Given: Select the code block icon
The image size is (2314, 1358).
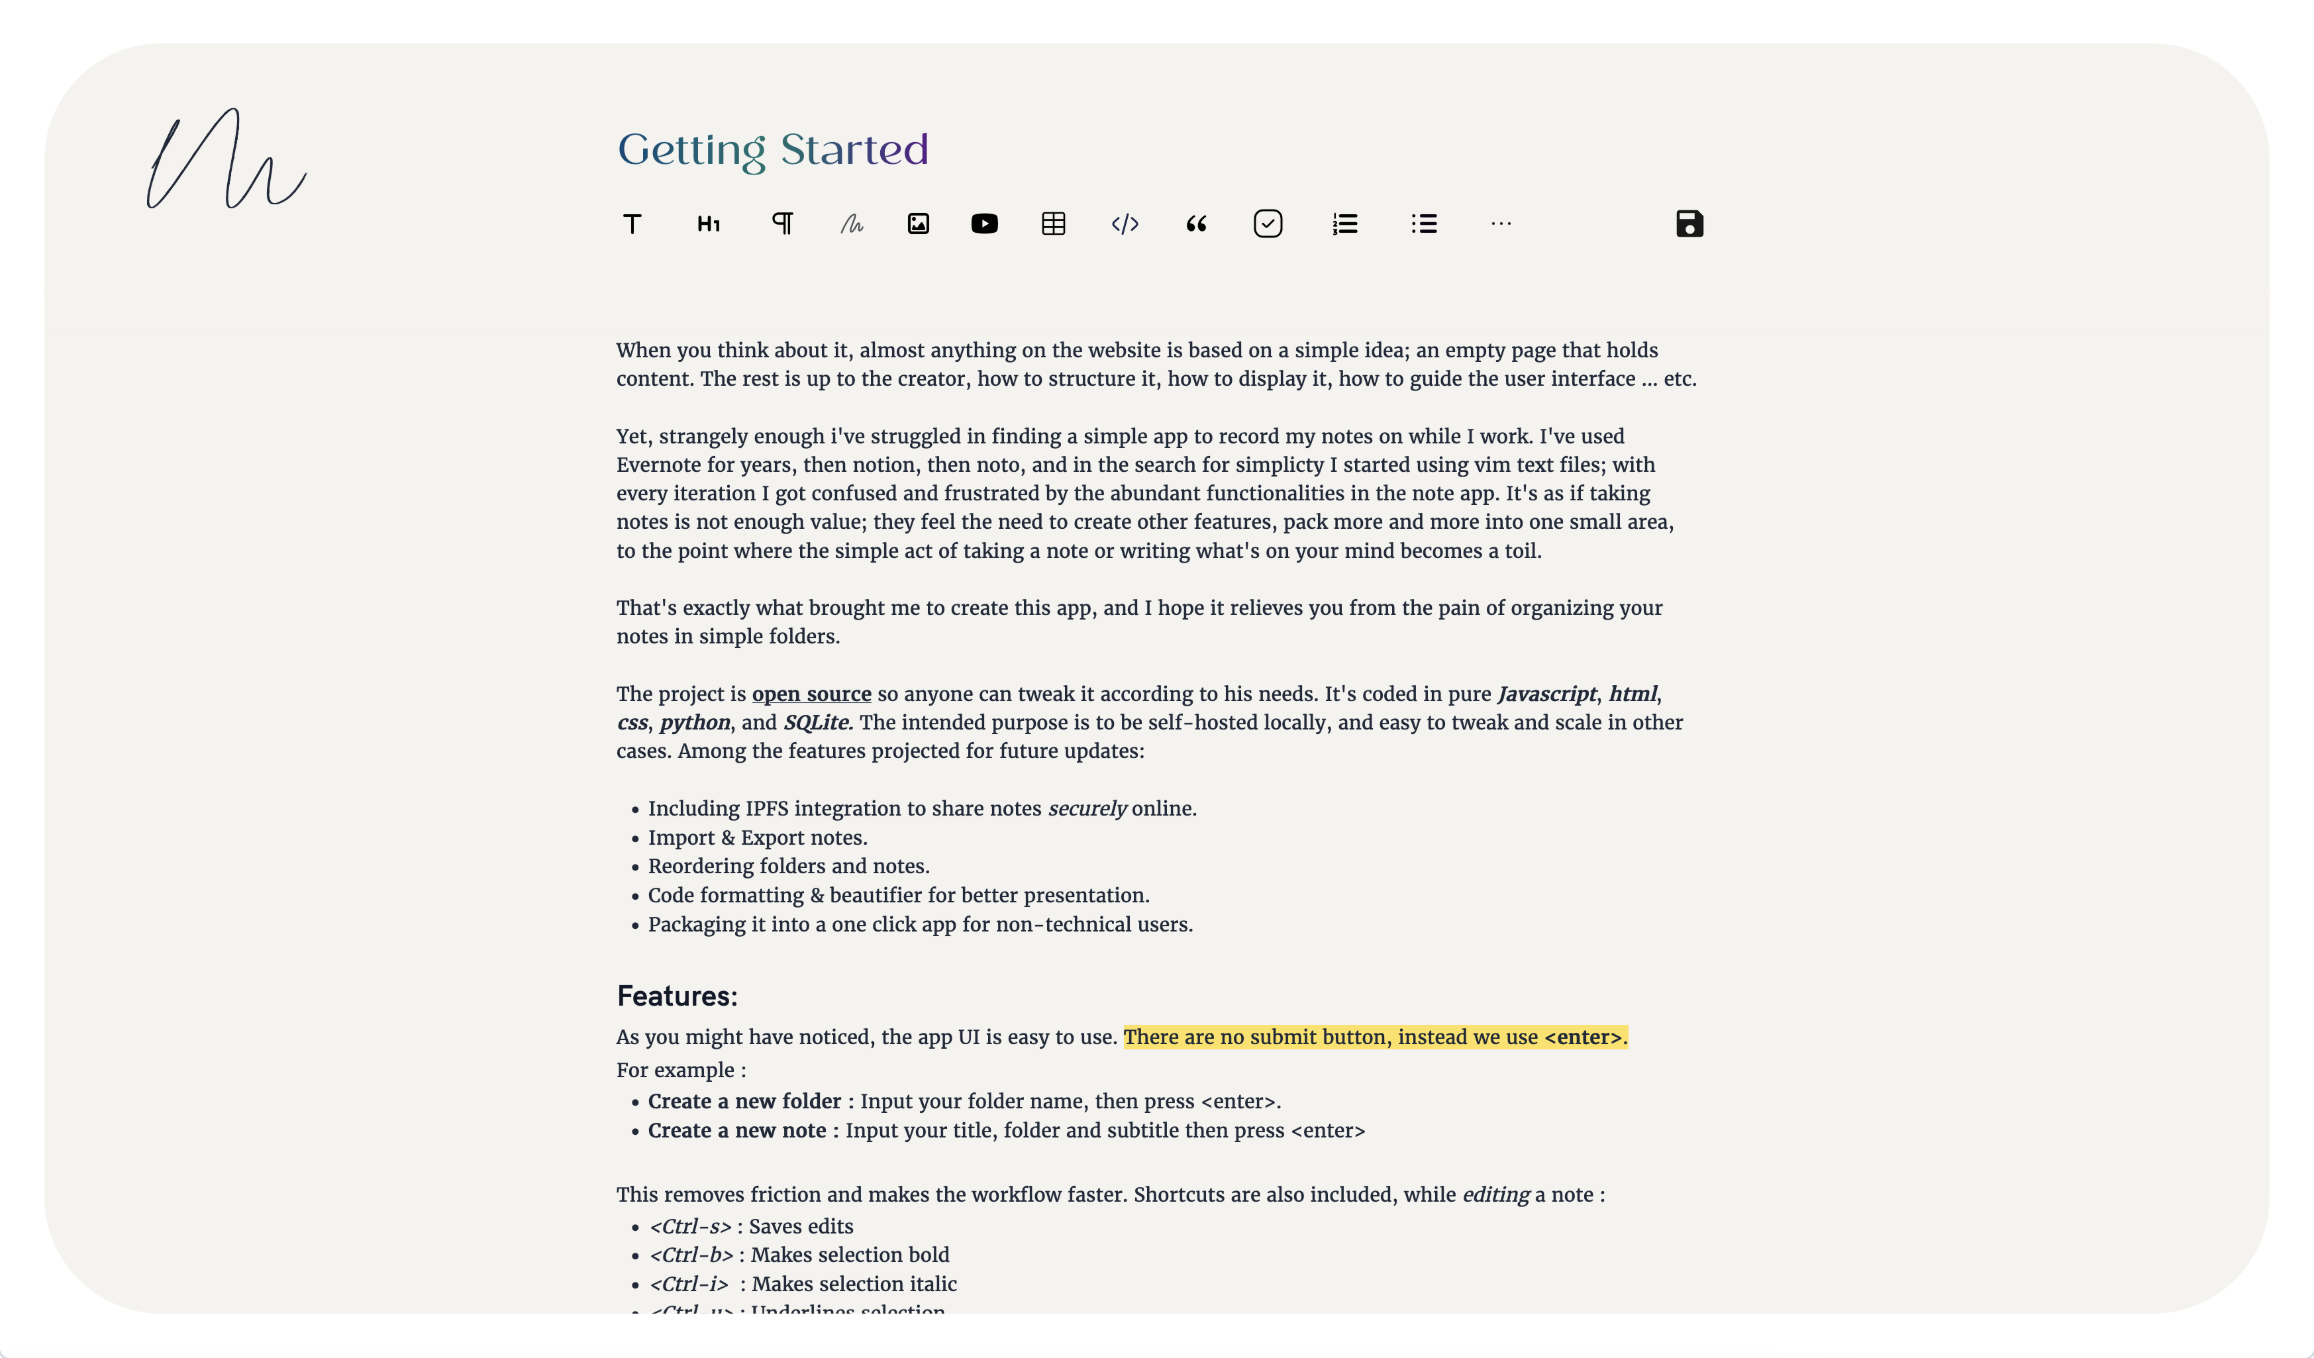Looking at the screenshot, I should (x=1125, y=223).
